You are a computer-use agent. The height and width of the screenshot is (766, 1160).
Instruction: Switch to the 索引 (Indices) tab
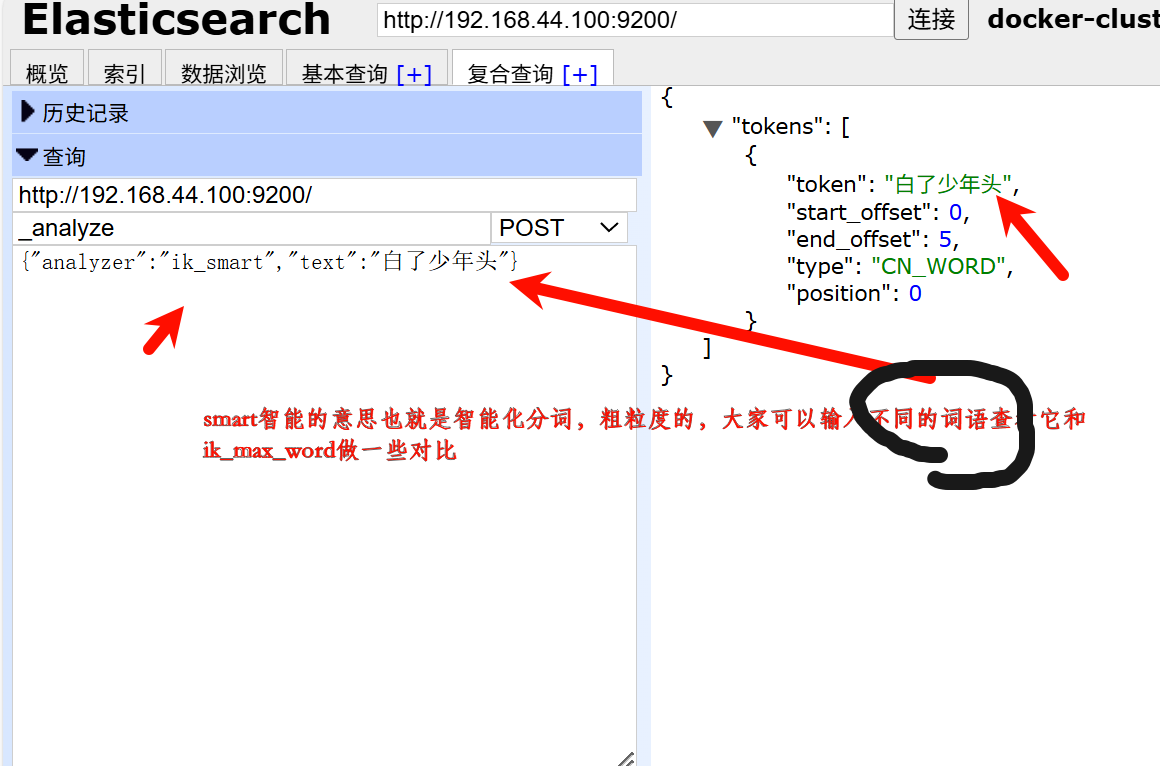pyautogui.click(x=124, y=71)
